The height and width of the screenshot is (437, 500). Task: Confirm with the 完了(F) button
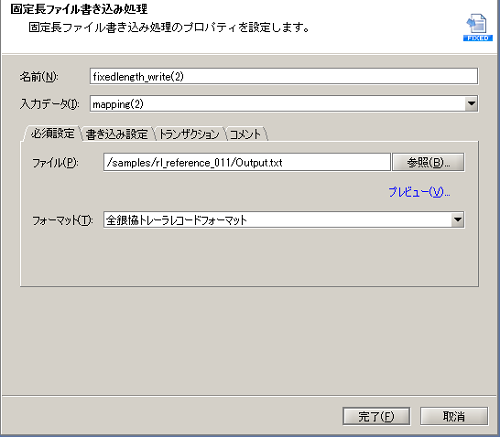(x=376, y=416)
